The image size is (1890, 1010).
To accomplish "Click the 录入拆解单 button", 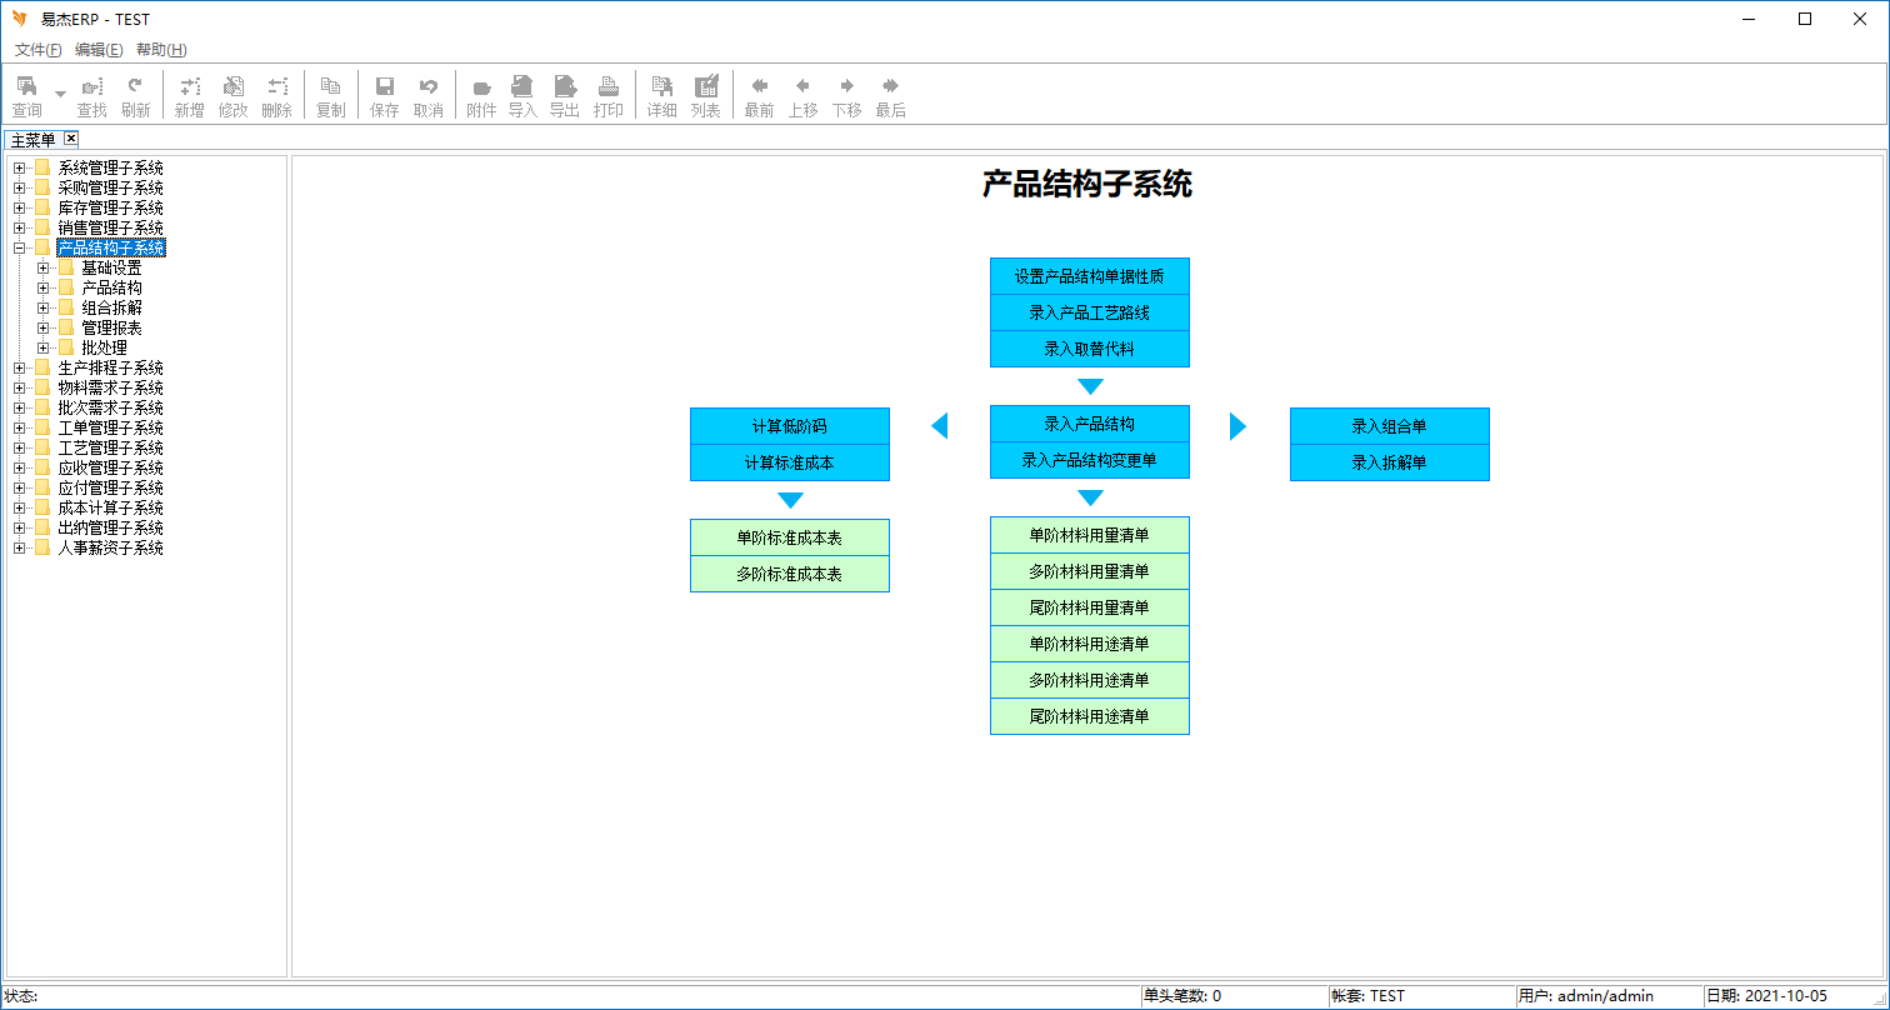I will point(1389,463).
